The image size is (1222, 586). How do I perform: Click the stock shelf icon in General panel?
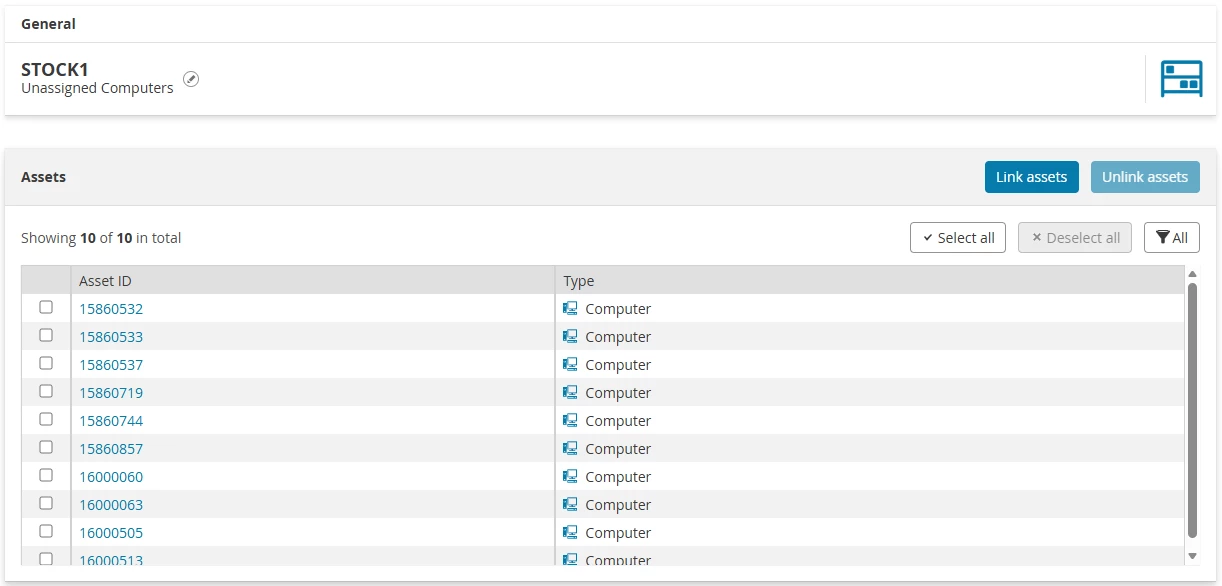[x=1181, y=79]
